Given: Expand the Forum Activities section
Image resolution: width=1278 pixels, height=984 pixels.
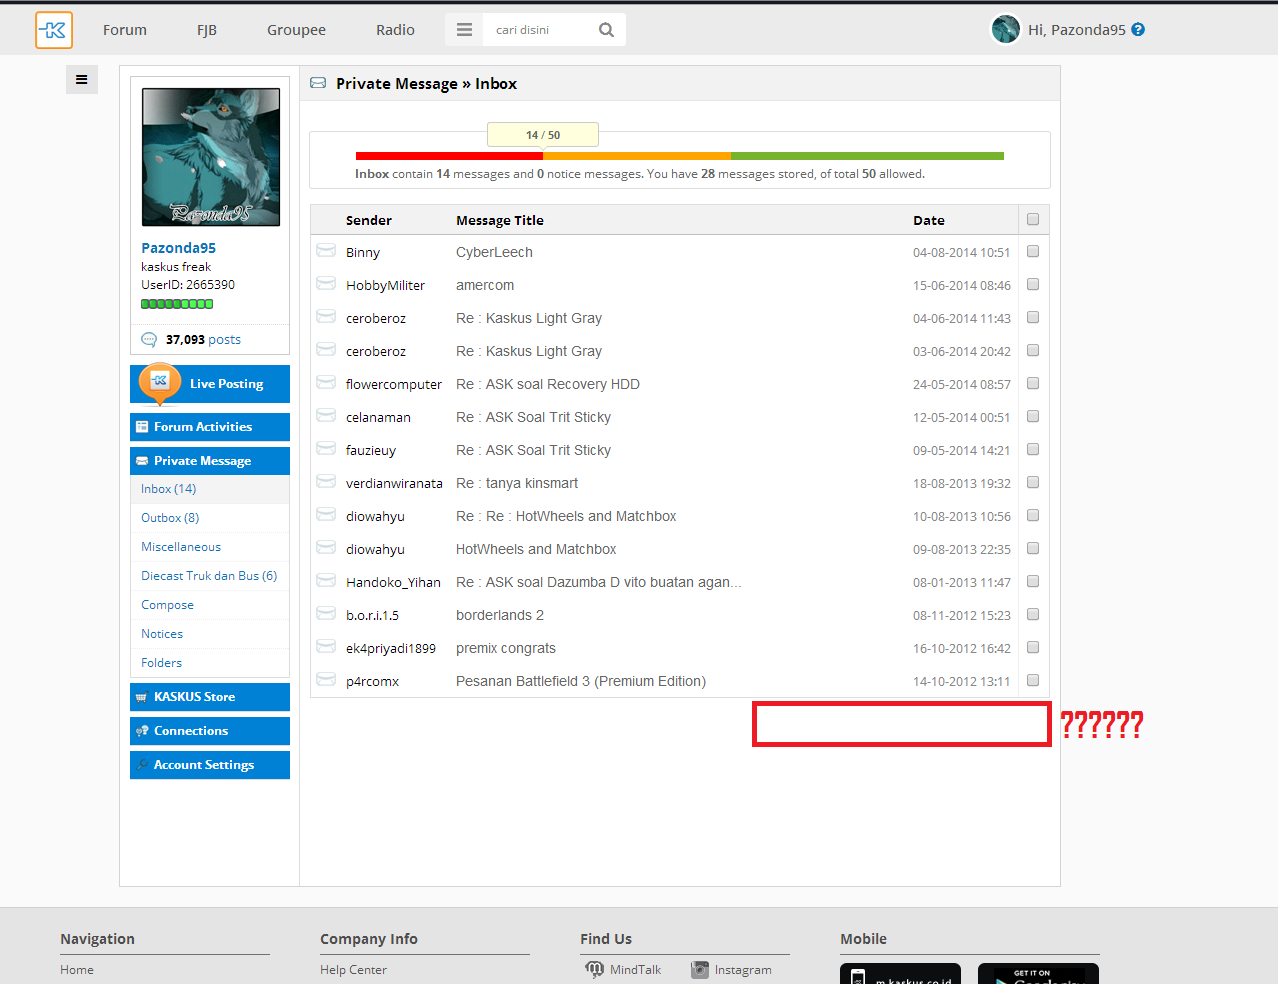Looking at the screenshot, I should coord(210,427).
